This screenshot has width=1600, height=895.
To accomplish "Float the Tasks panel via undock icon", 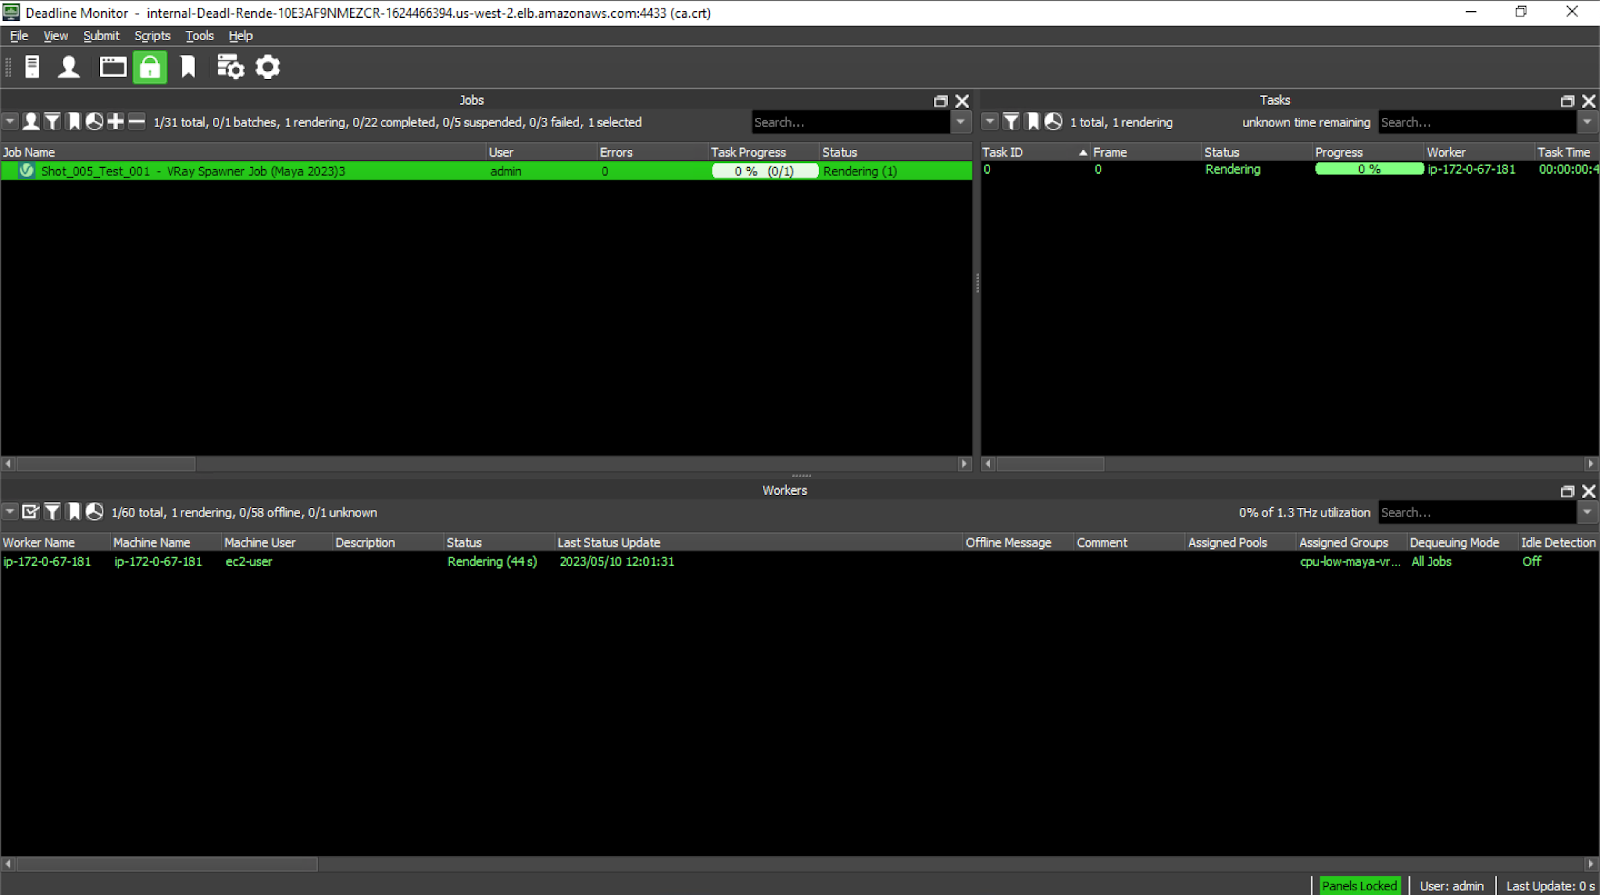I will coord(1567,101).
